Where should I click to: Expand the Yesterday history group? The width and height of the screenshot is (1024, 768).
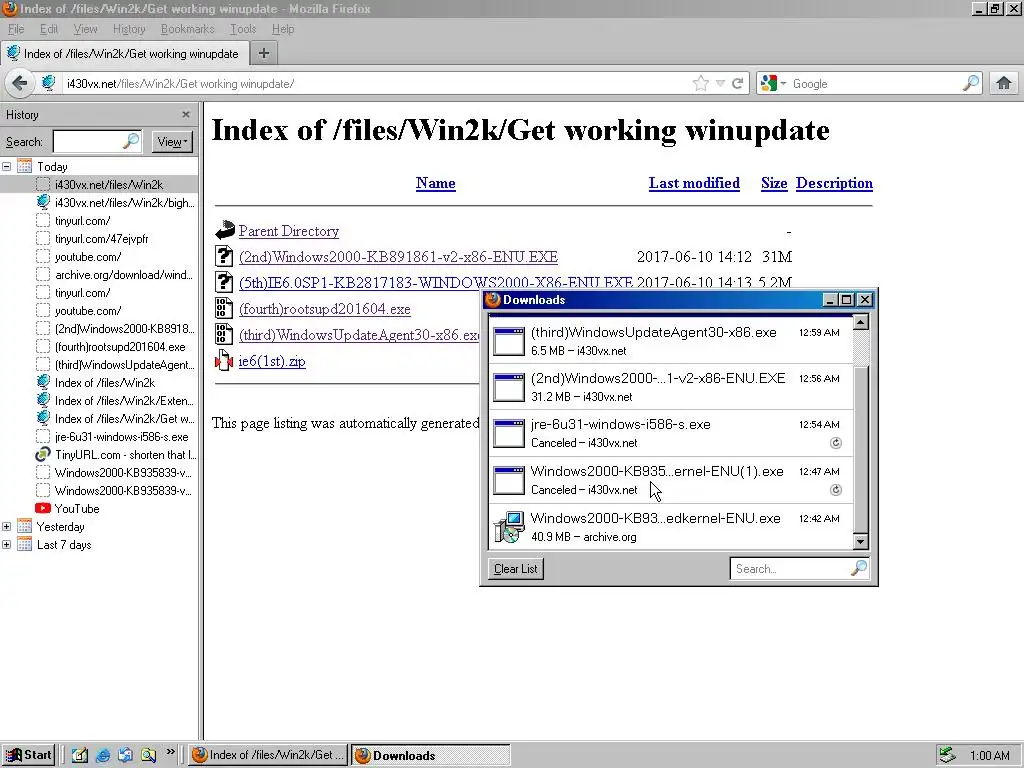coord(7,526)
